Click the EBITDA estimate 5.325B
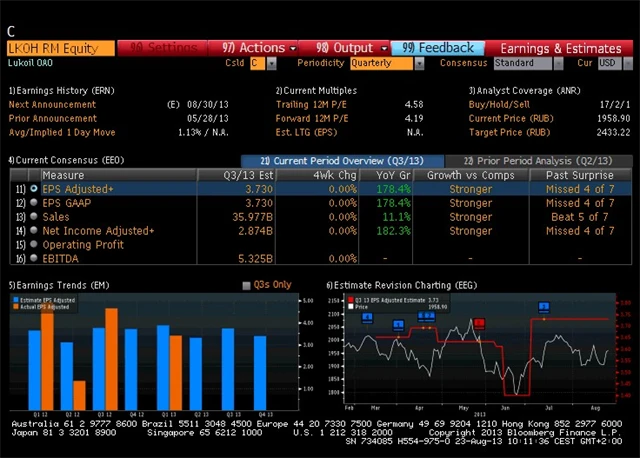Screen dimensions: 640x458 click(x=256, y=258)
